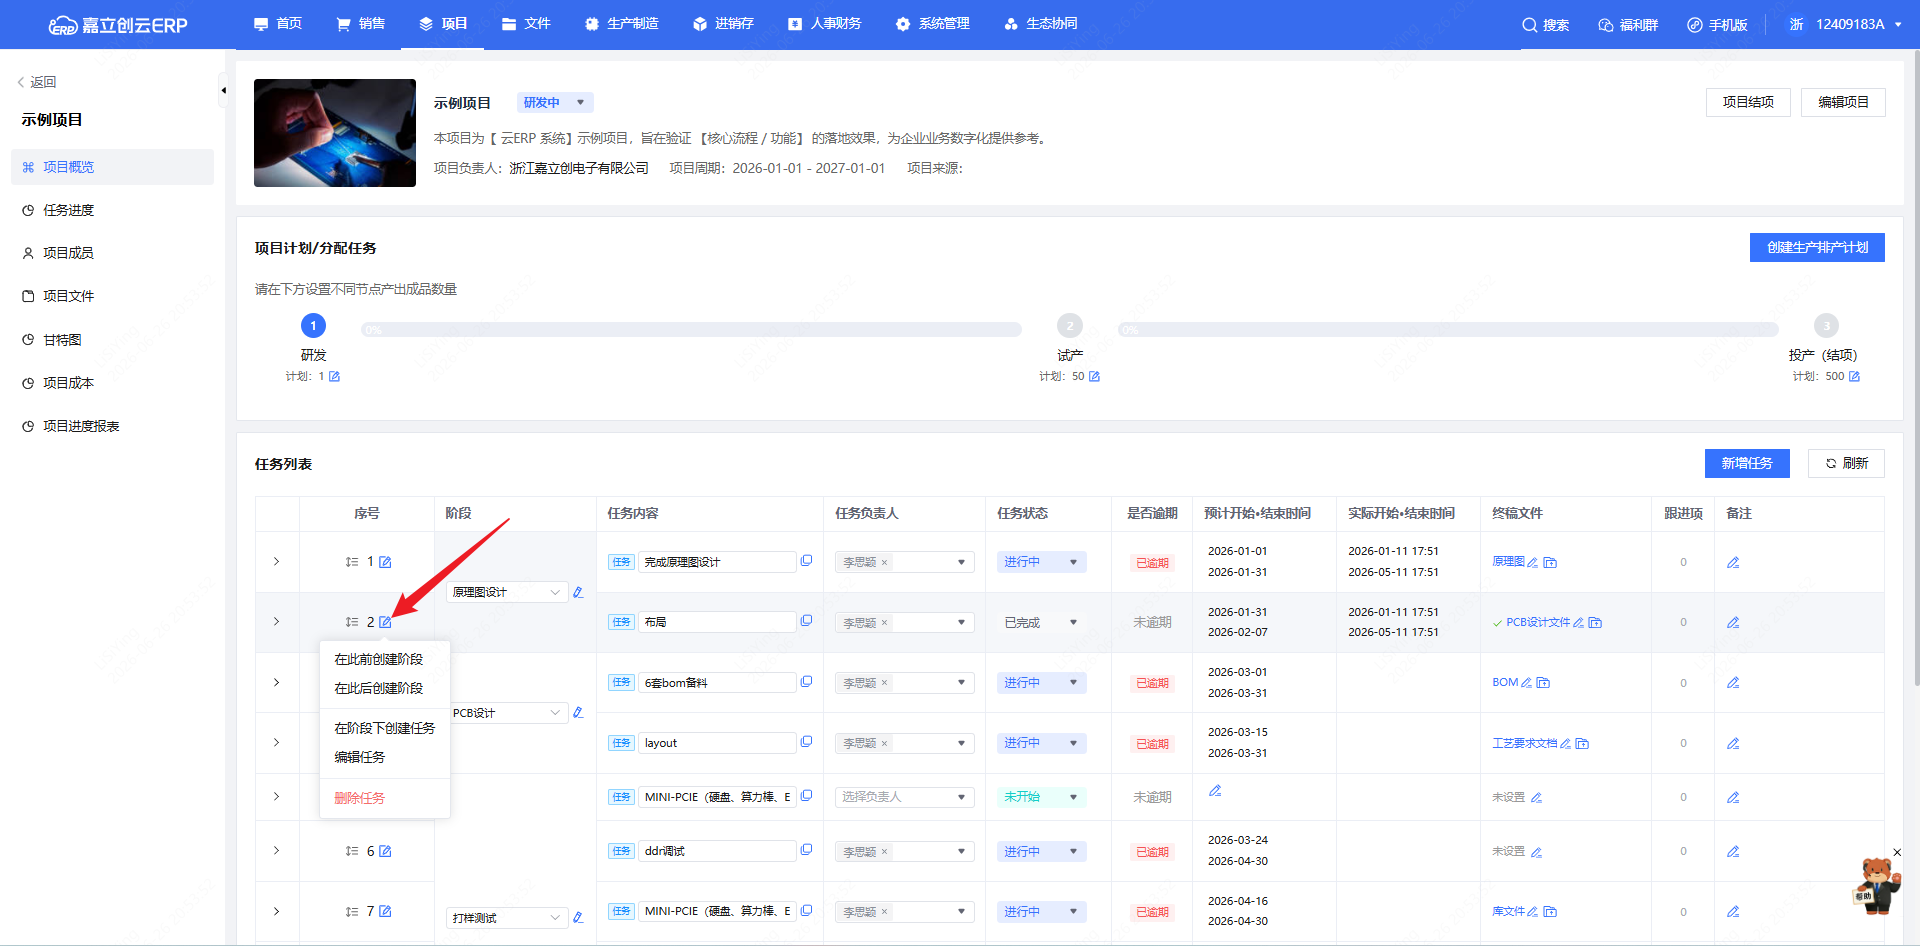Image resolution: width=1920 pixels, height=946 pixels.
Task: Edit remark icon in 完成原理图设计 row
Action: pos(1733,562)
